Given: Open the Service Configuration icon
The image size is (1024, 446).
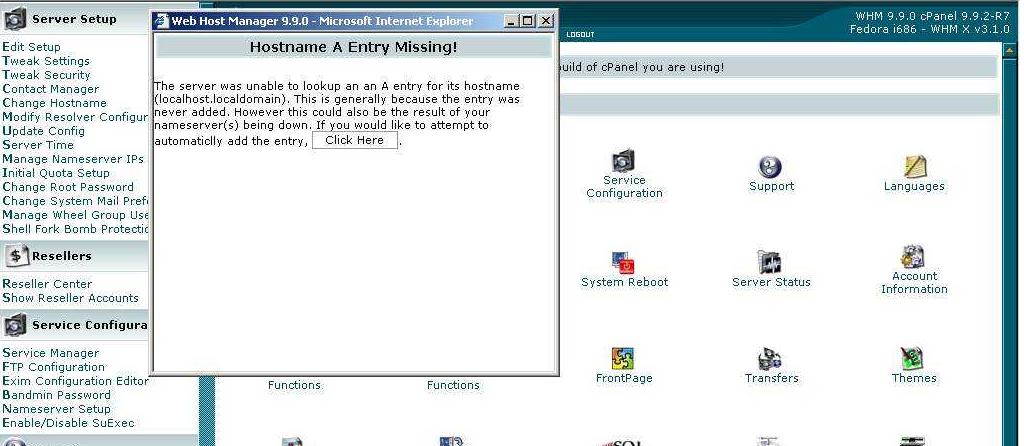Looking at the screenshot, I should point(624,162).
